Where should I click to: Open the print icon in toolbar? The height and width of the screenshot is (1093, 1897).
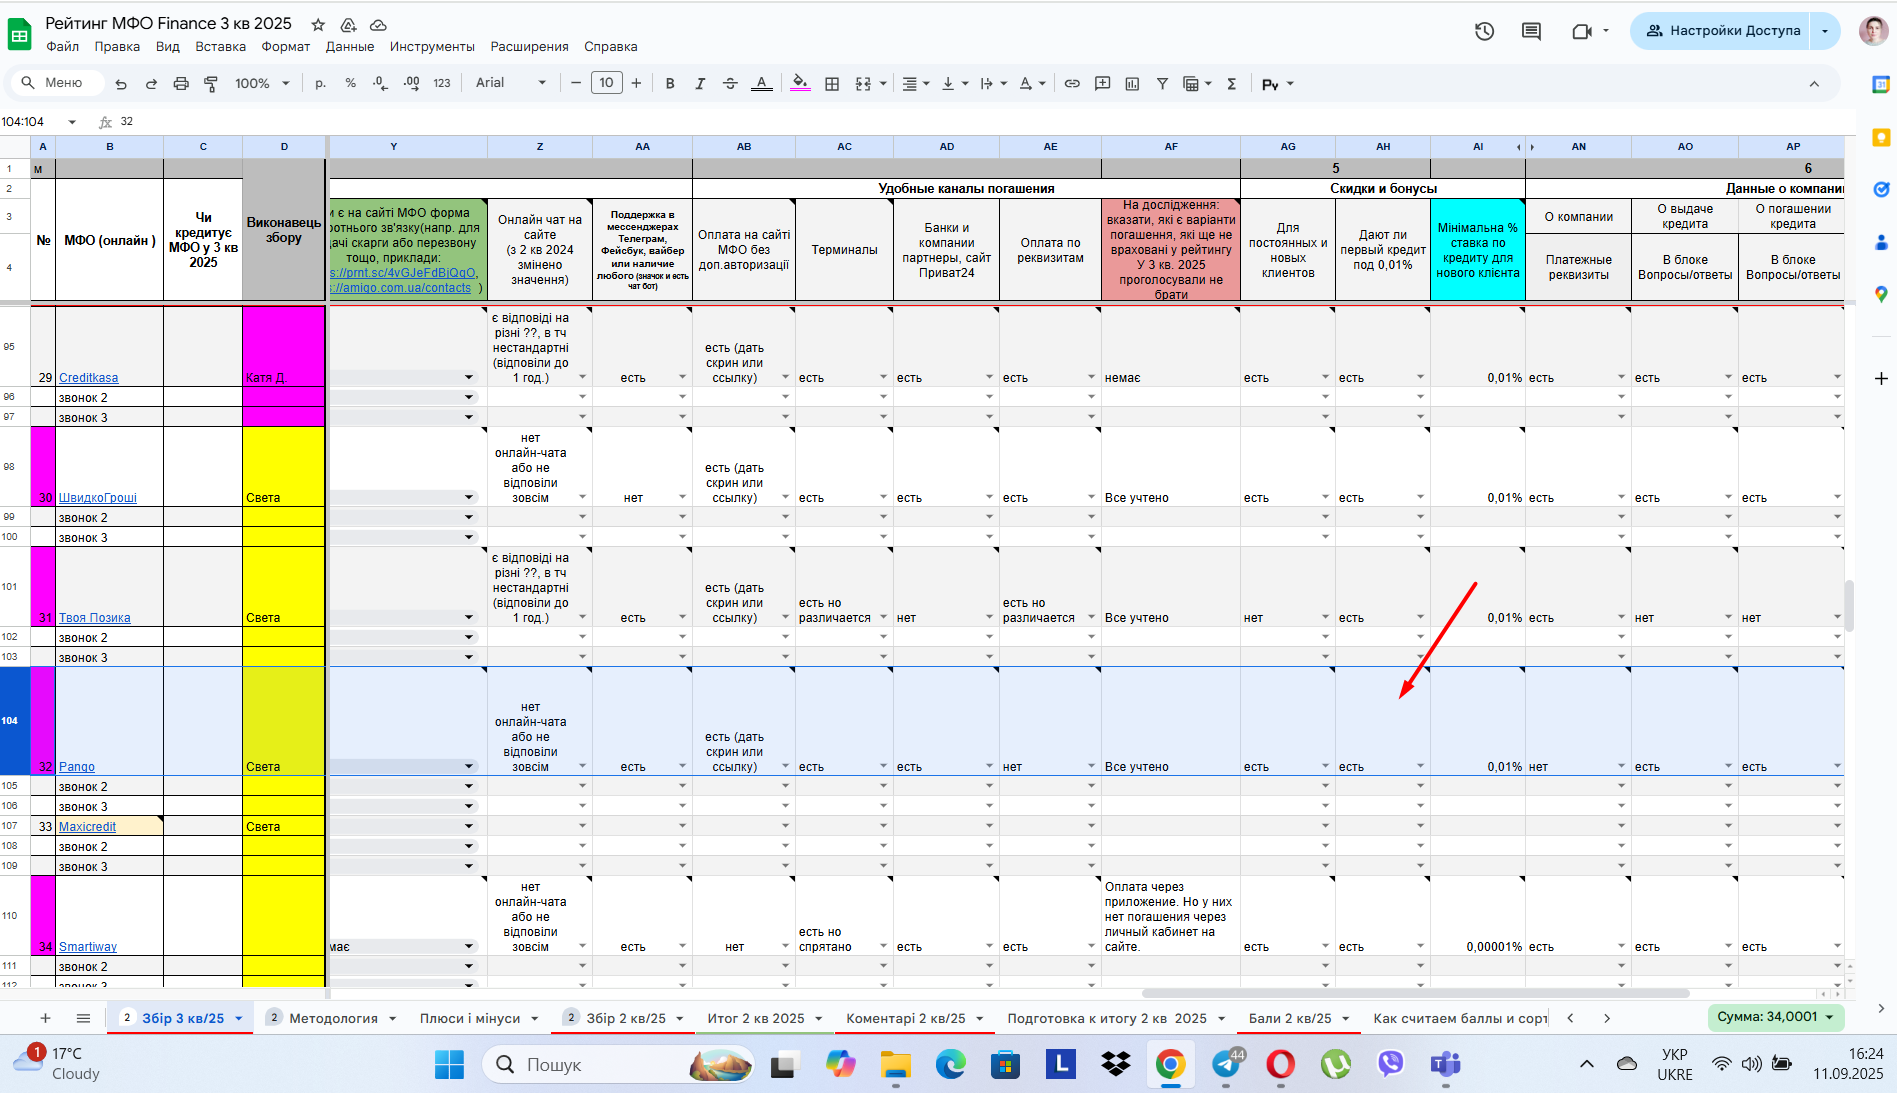pyautogui.click(x=181, y=84)
